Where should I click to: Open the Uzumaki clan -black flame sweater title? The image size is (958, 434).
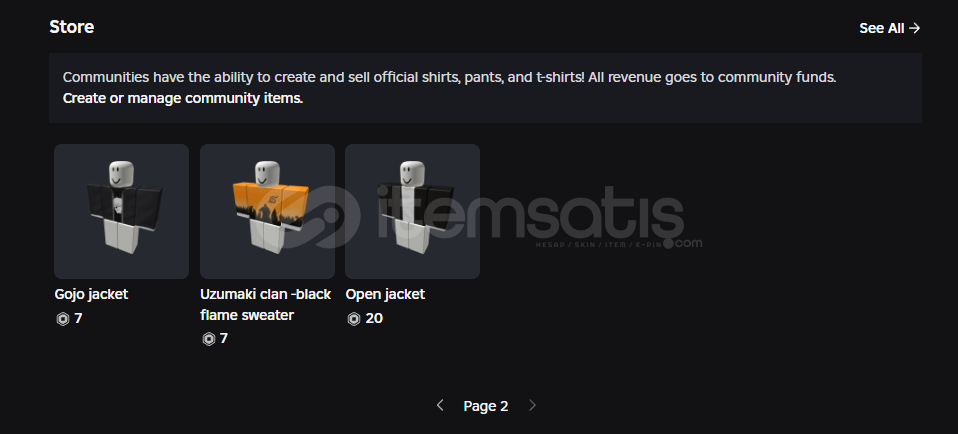[265, 304]
